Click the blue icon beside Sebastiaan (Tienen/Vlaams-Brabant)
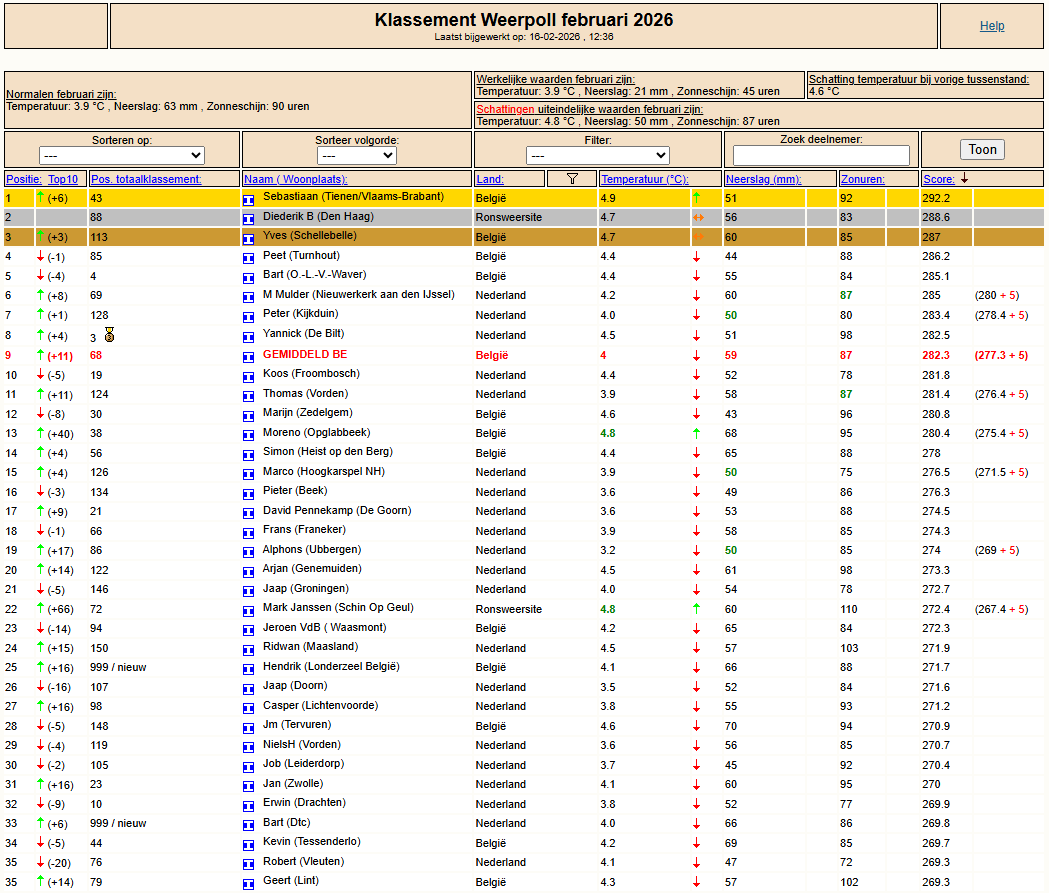The height and width of the screenshot is (893, 1049). (x=249, y=199)
